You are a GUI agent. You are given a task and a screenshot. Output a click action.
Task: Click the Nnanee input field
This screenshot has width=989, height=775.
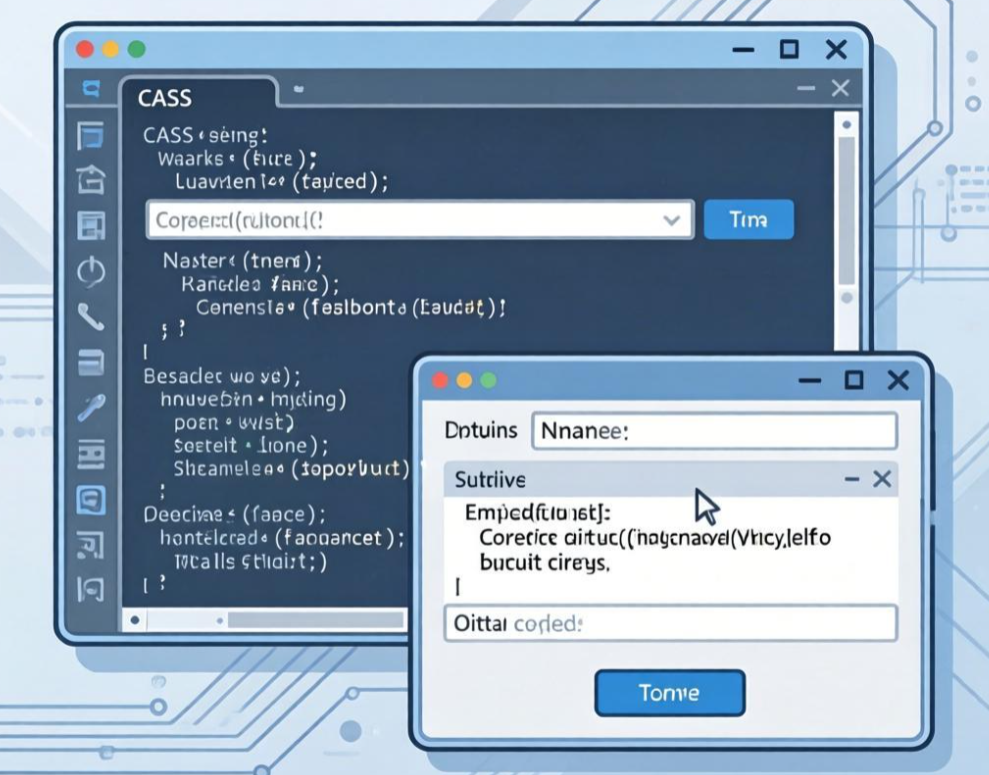713,431
